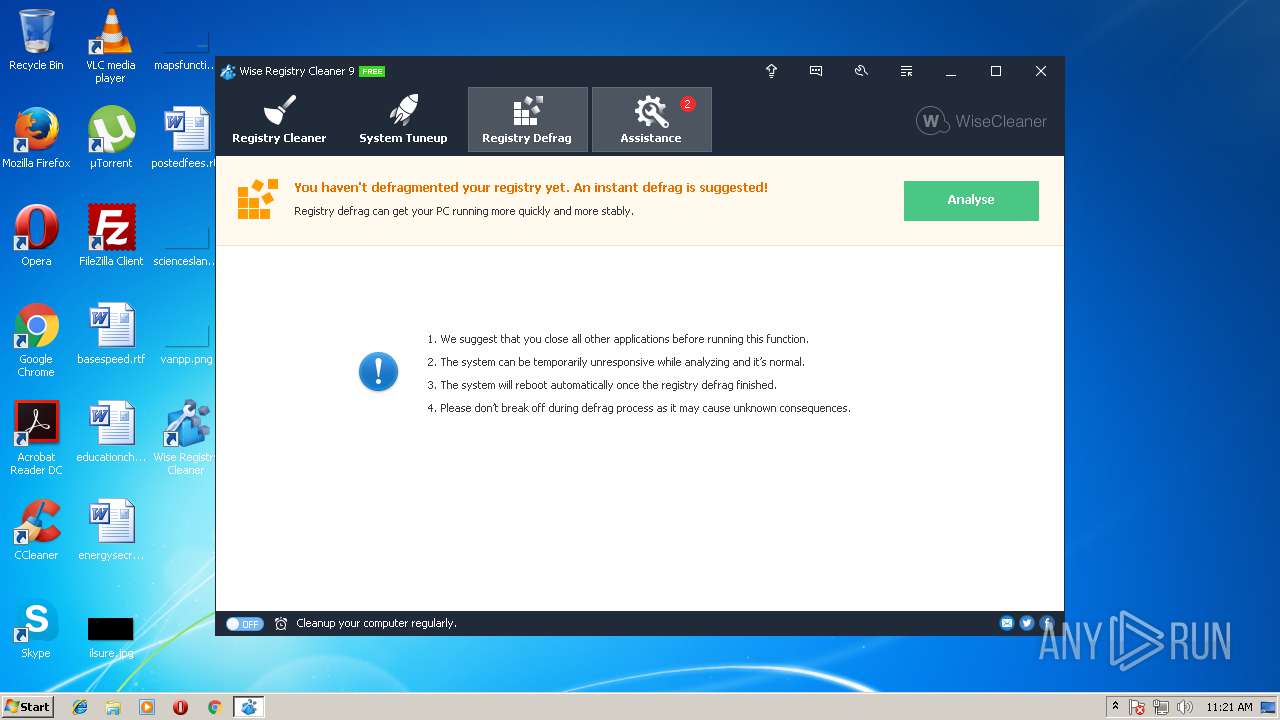The image size is (1280, 720).
Task: Open Windows Explorer folder in taskbar
Action: (x=113, y=707)
